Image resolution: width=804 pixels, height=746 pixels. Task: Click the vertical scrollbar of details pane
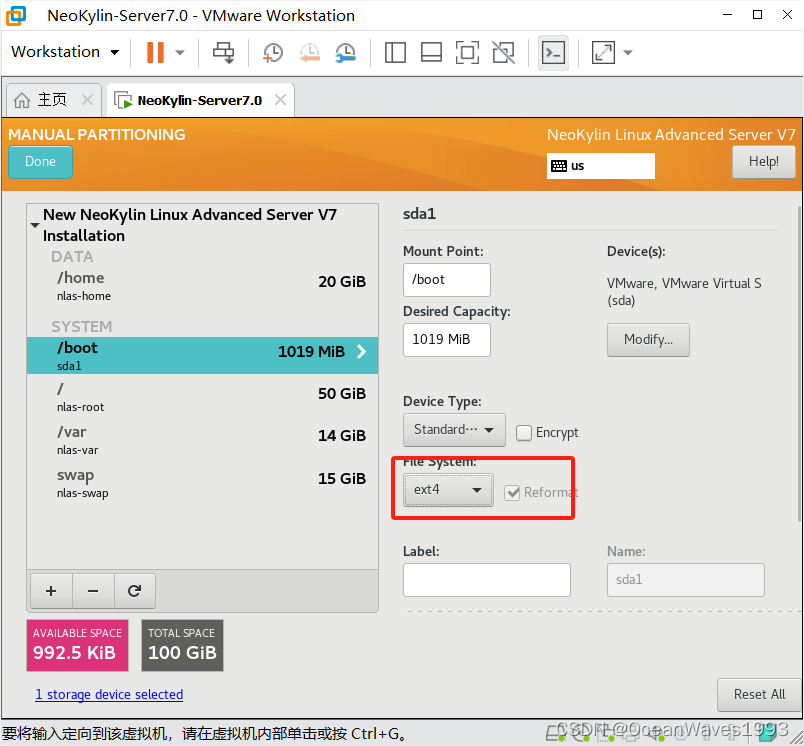[799, 364]
